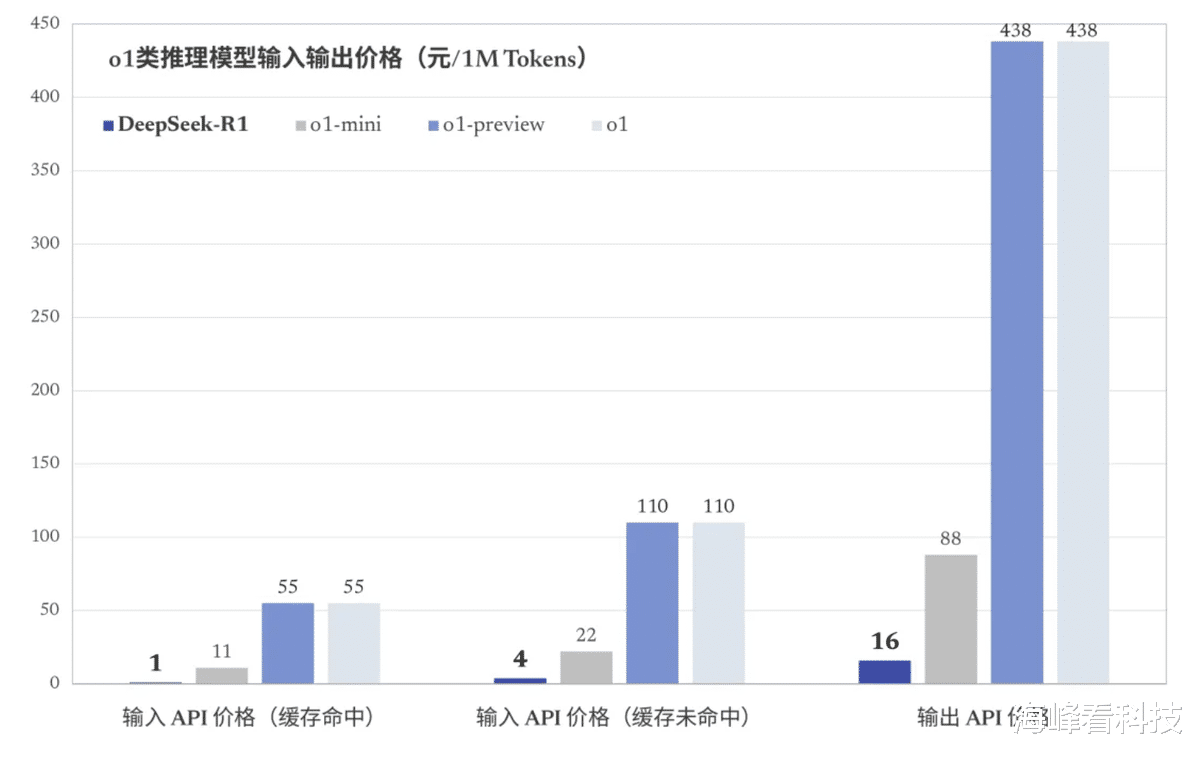Select the o1-preview bar in cache-miss group

coord(652,603)
